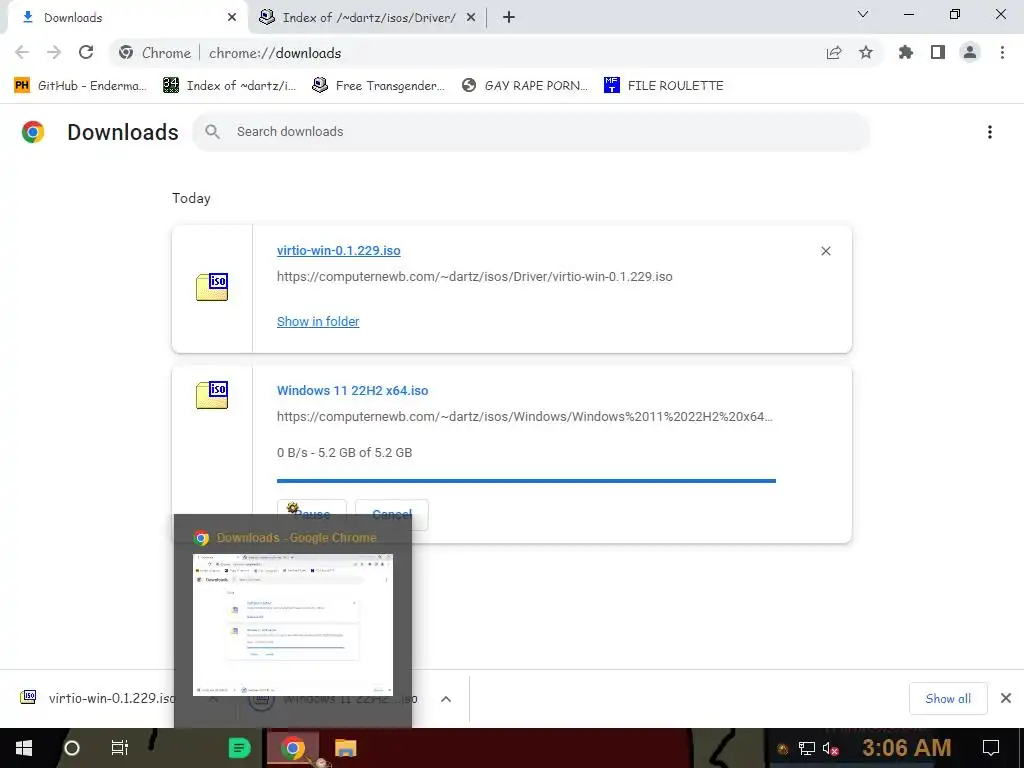Viewport: 1024px width, 768px height.
Task: Switch to the Downloads tab
Action: pyautogui.click(x=127, y=18)
